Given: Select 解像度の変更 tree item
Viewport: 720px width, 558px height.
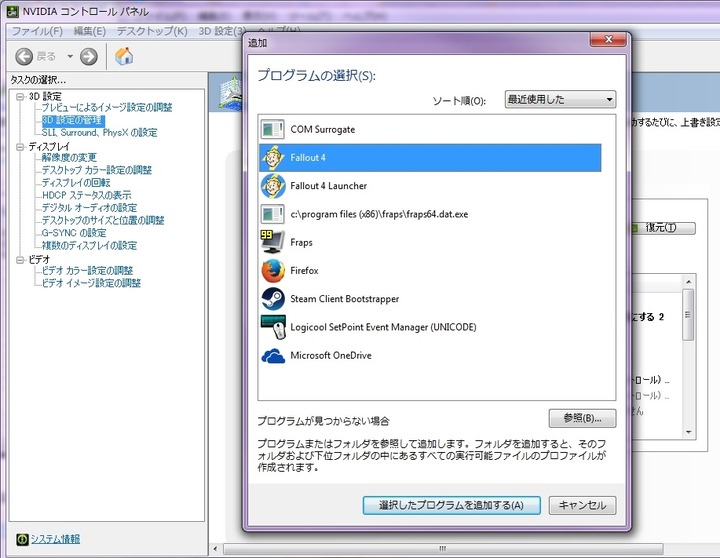Looking at the screenshot, I should [69, 158].
